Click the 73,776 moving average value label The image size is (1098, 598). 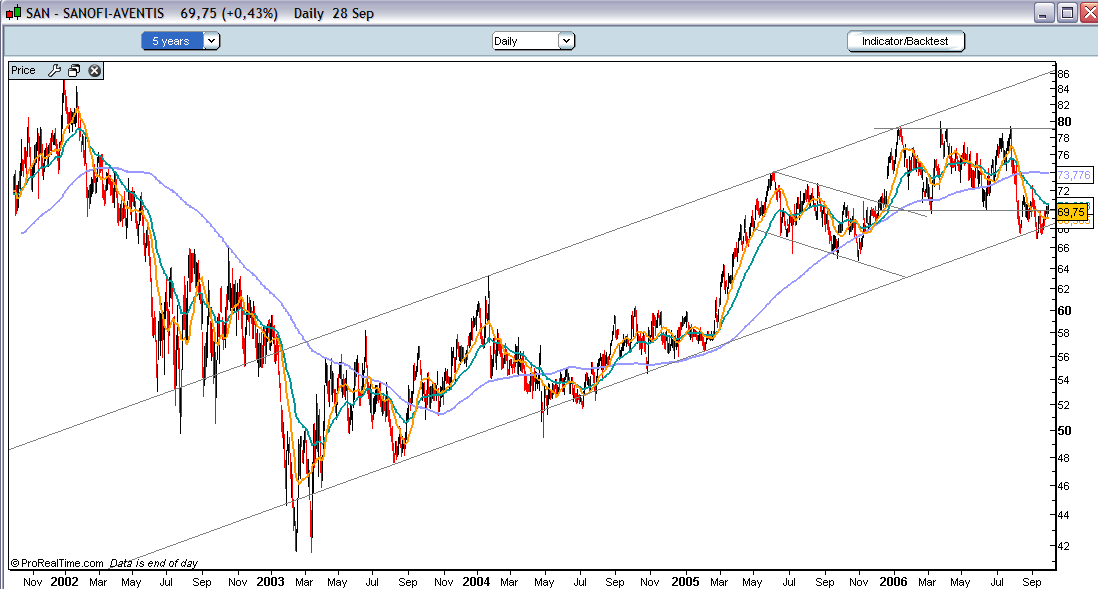pos(1074,174)
